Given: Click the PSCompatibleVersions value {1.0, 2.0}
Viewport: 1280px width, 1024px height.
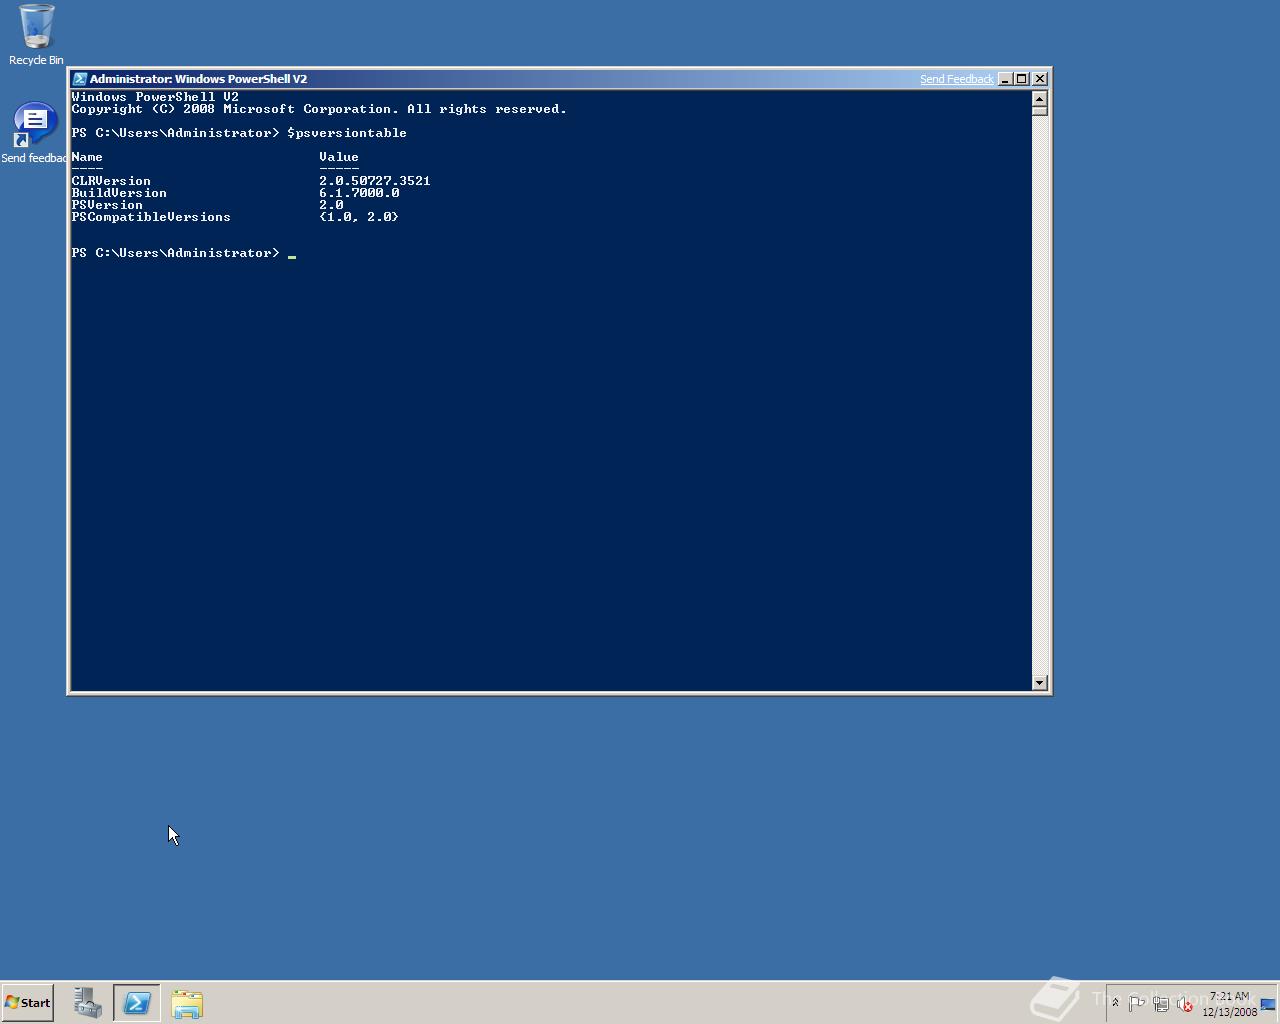Looking at the screenshot, I should click(359, 217).
